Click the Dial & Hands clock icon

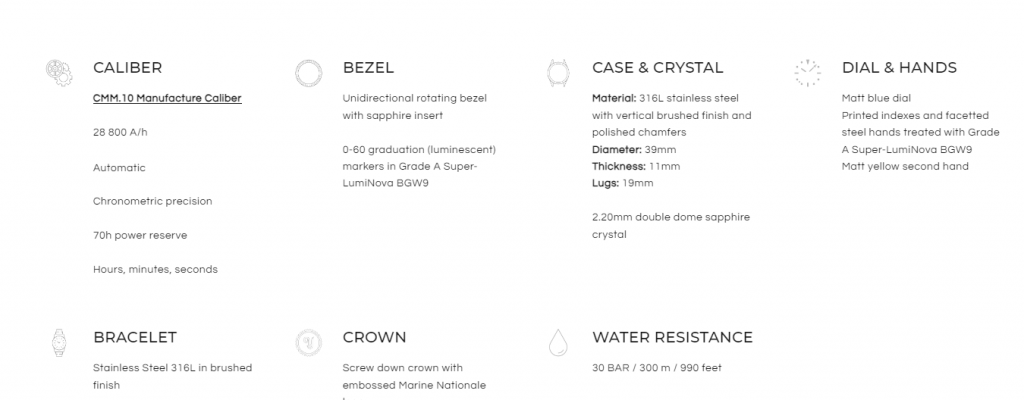(x=807, y=72)
